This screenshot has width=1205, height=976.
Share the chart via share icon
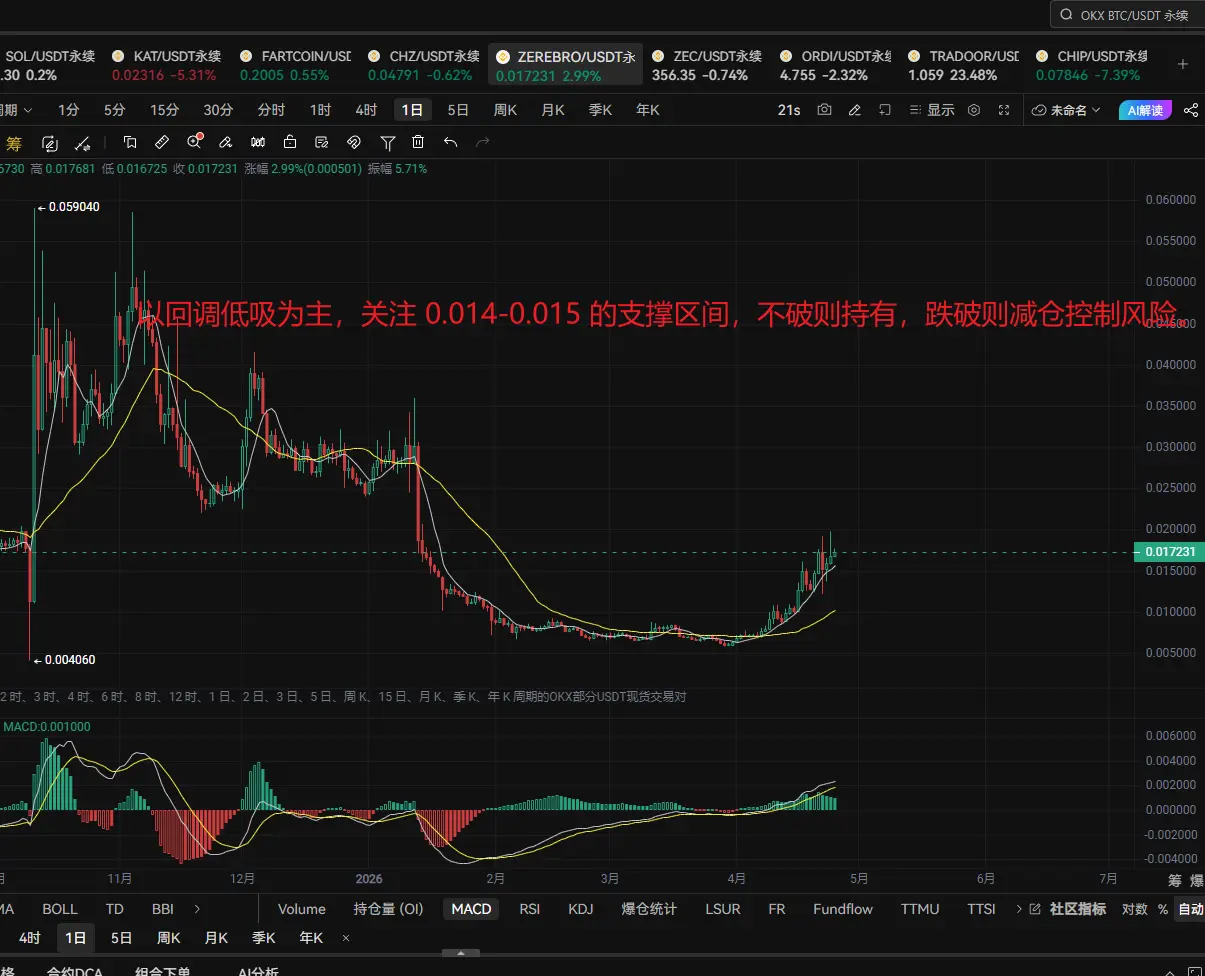[1190, 110]
